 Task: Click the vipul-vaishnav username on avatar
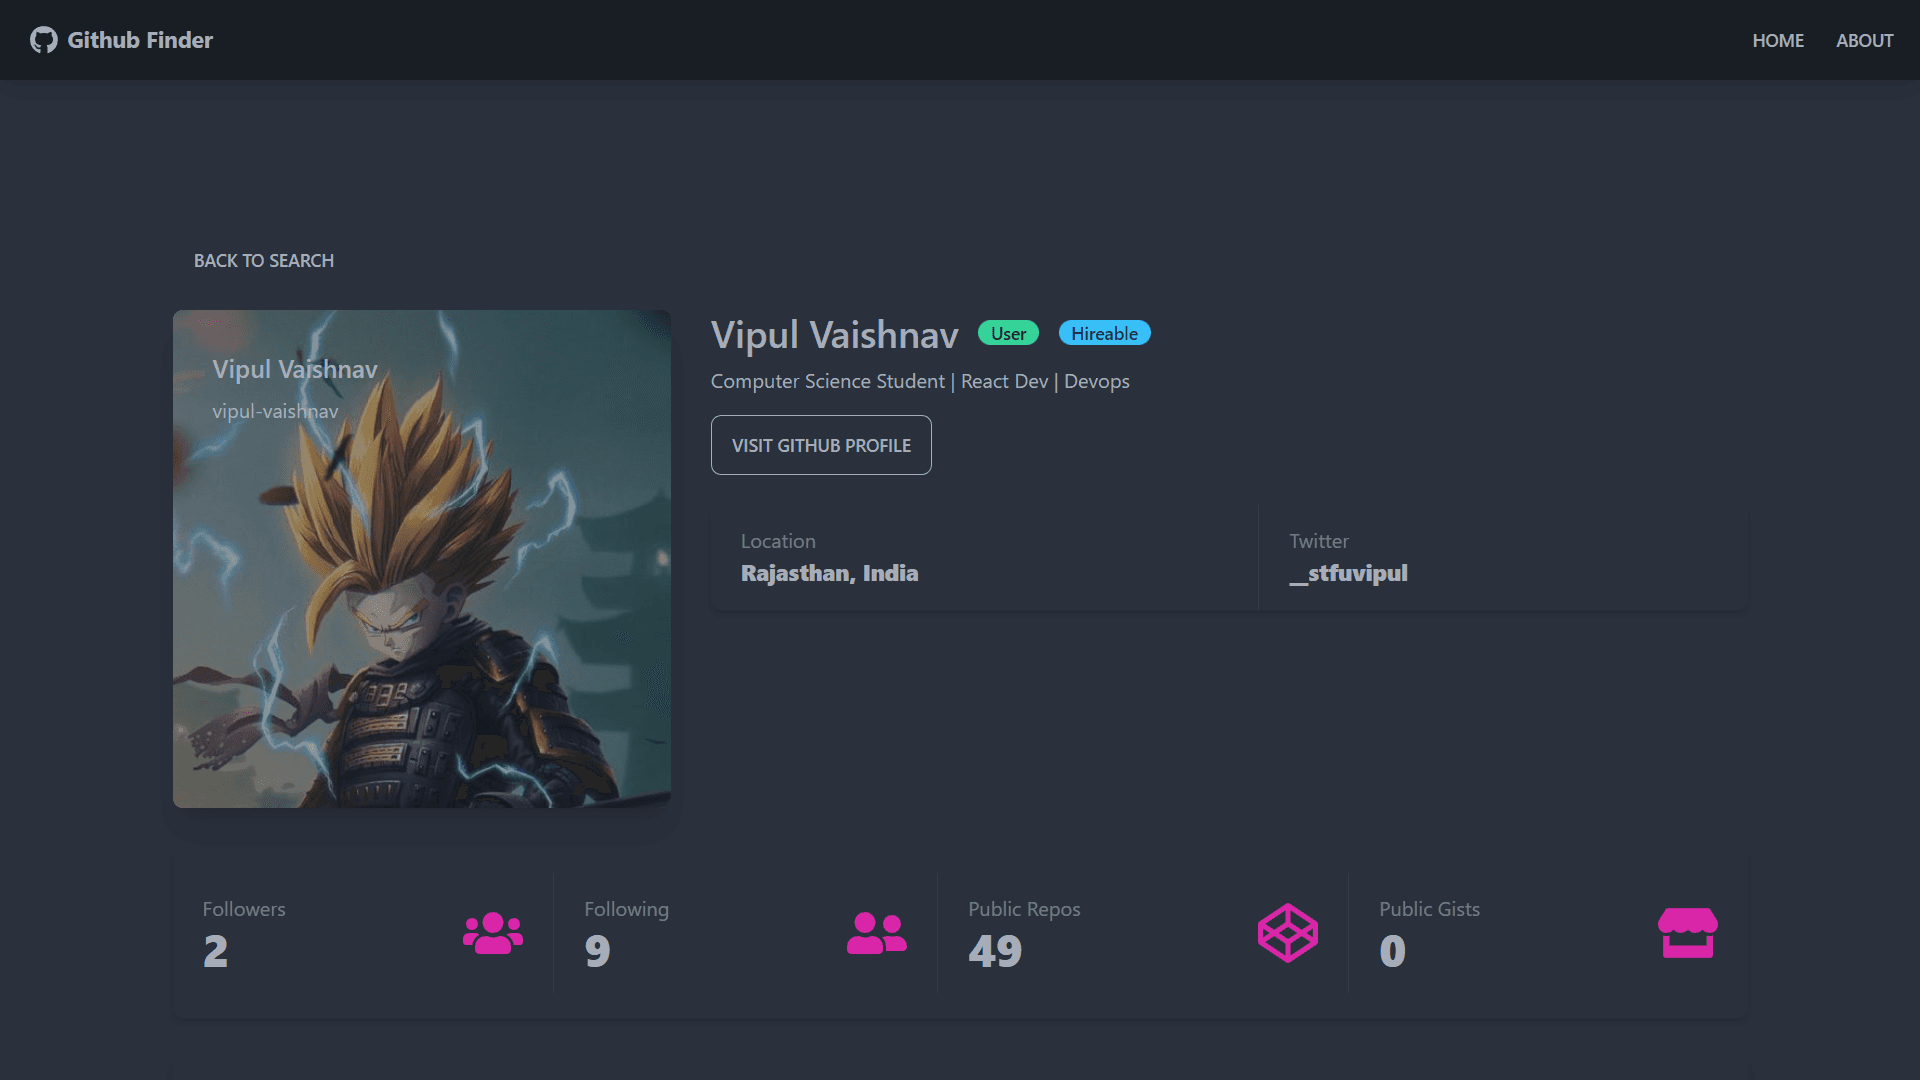click(x=275, y=411)
